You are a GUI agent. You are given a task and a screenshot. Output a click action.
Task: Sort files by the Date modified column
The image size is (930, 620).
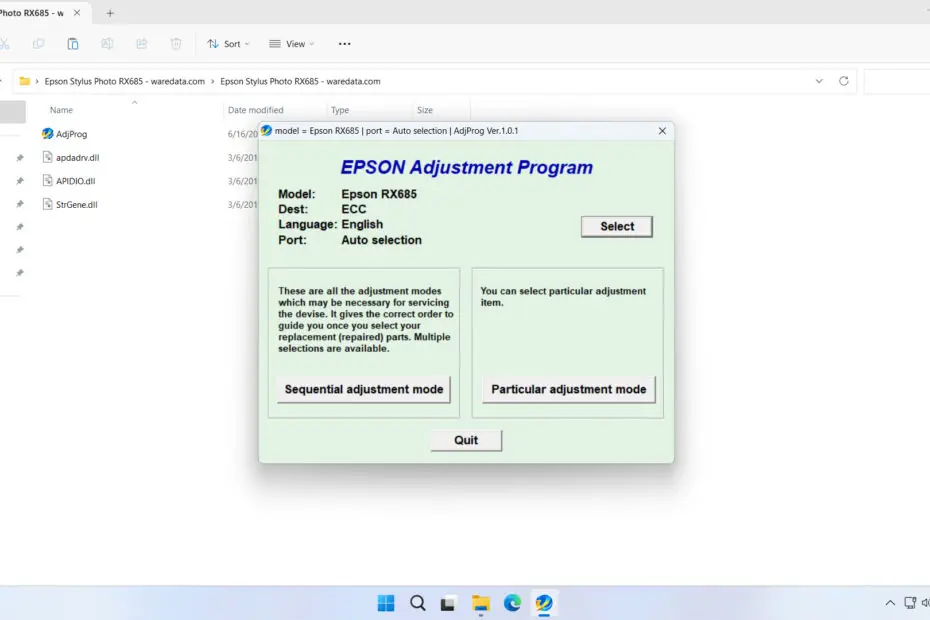pos(256,110)
